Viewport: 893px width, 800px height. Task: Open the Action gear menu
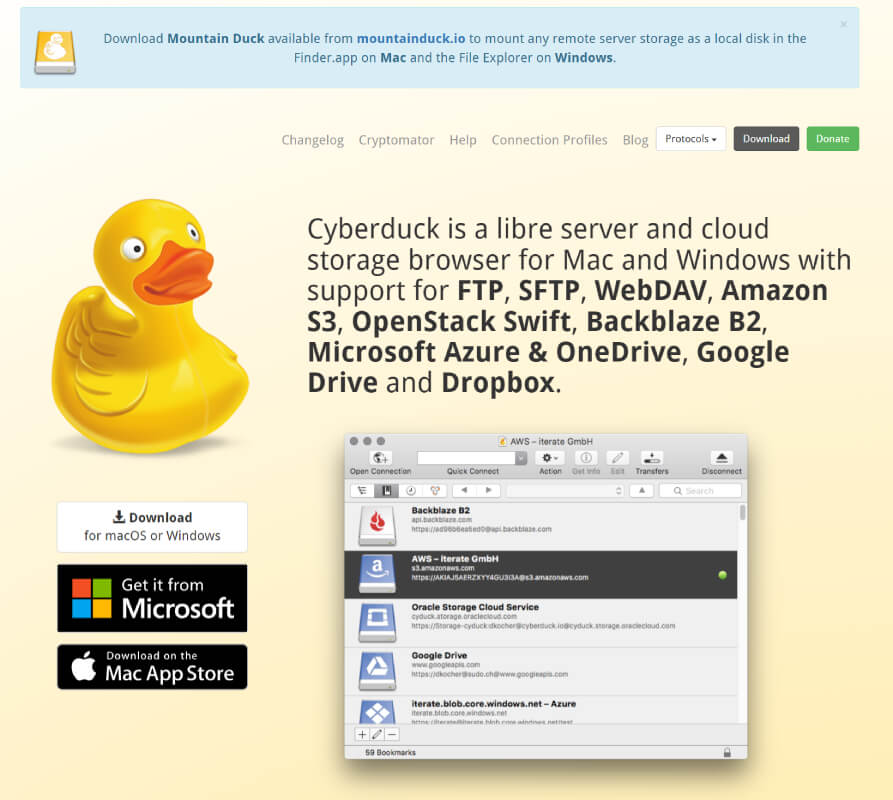pos(550,458)
